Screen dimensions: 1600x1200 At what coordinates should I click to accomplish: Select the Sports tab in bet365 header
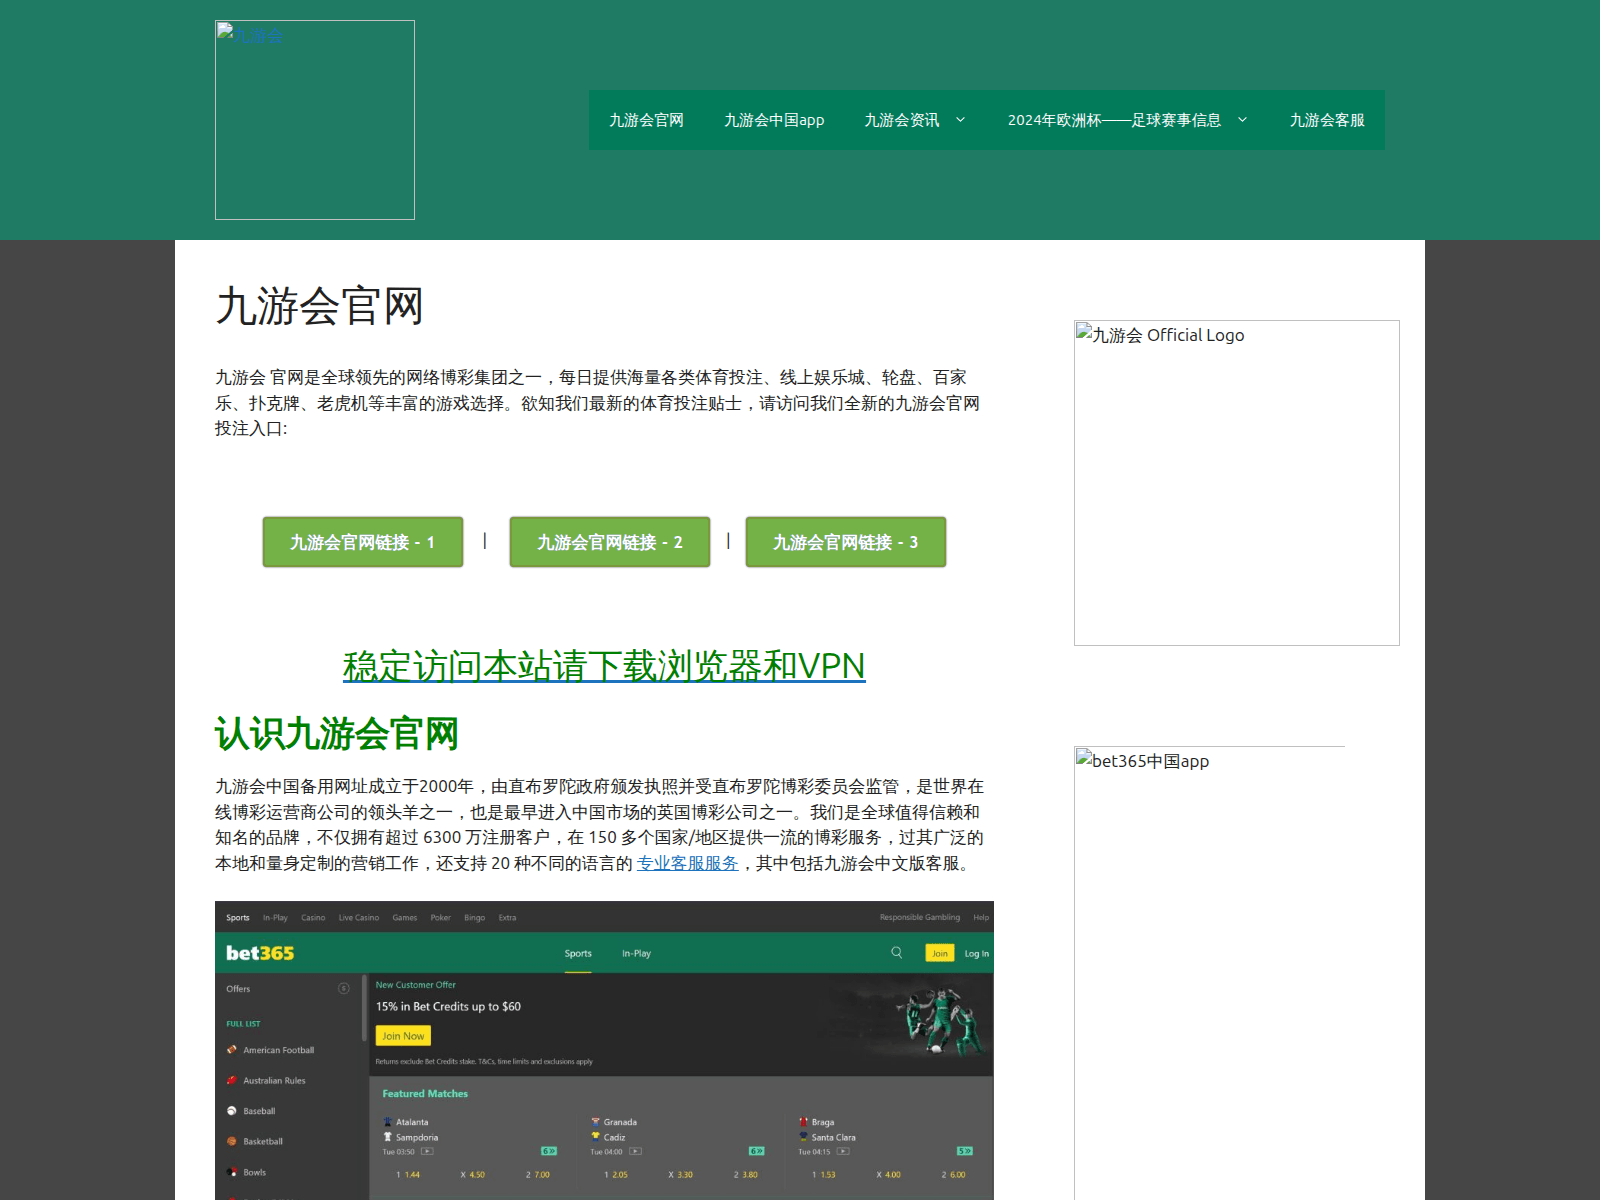click(x=578, y=954)
